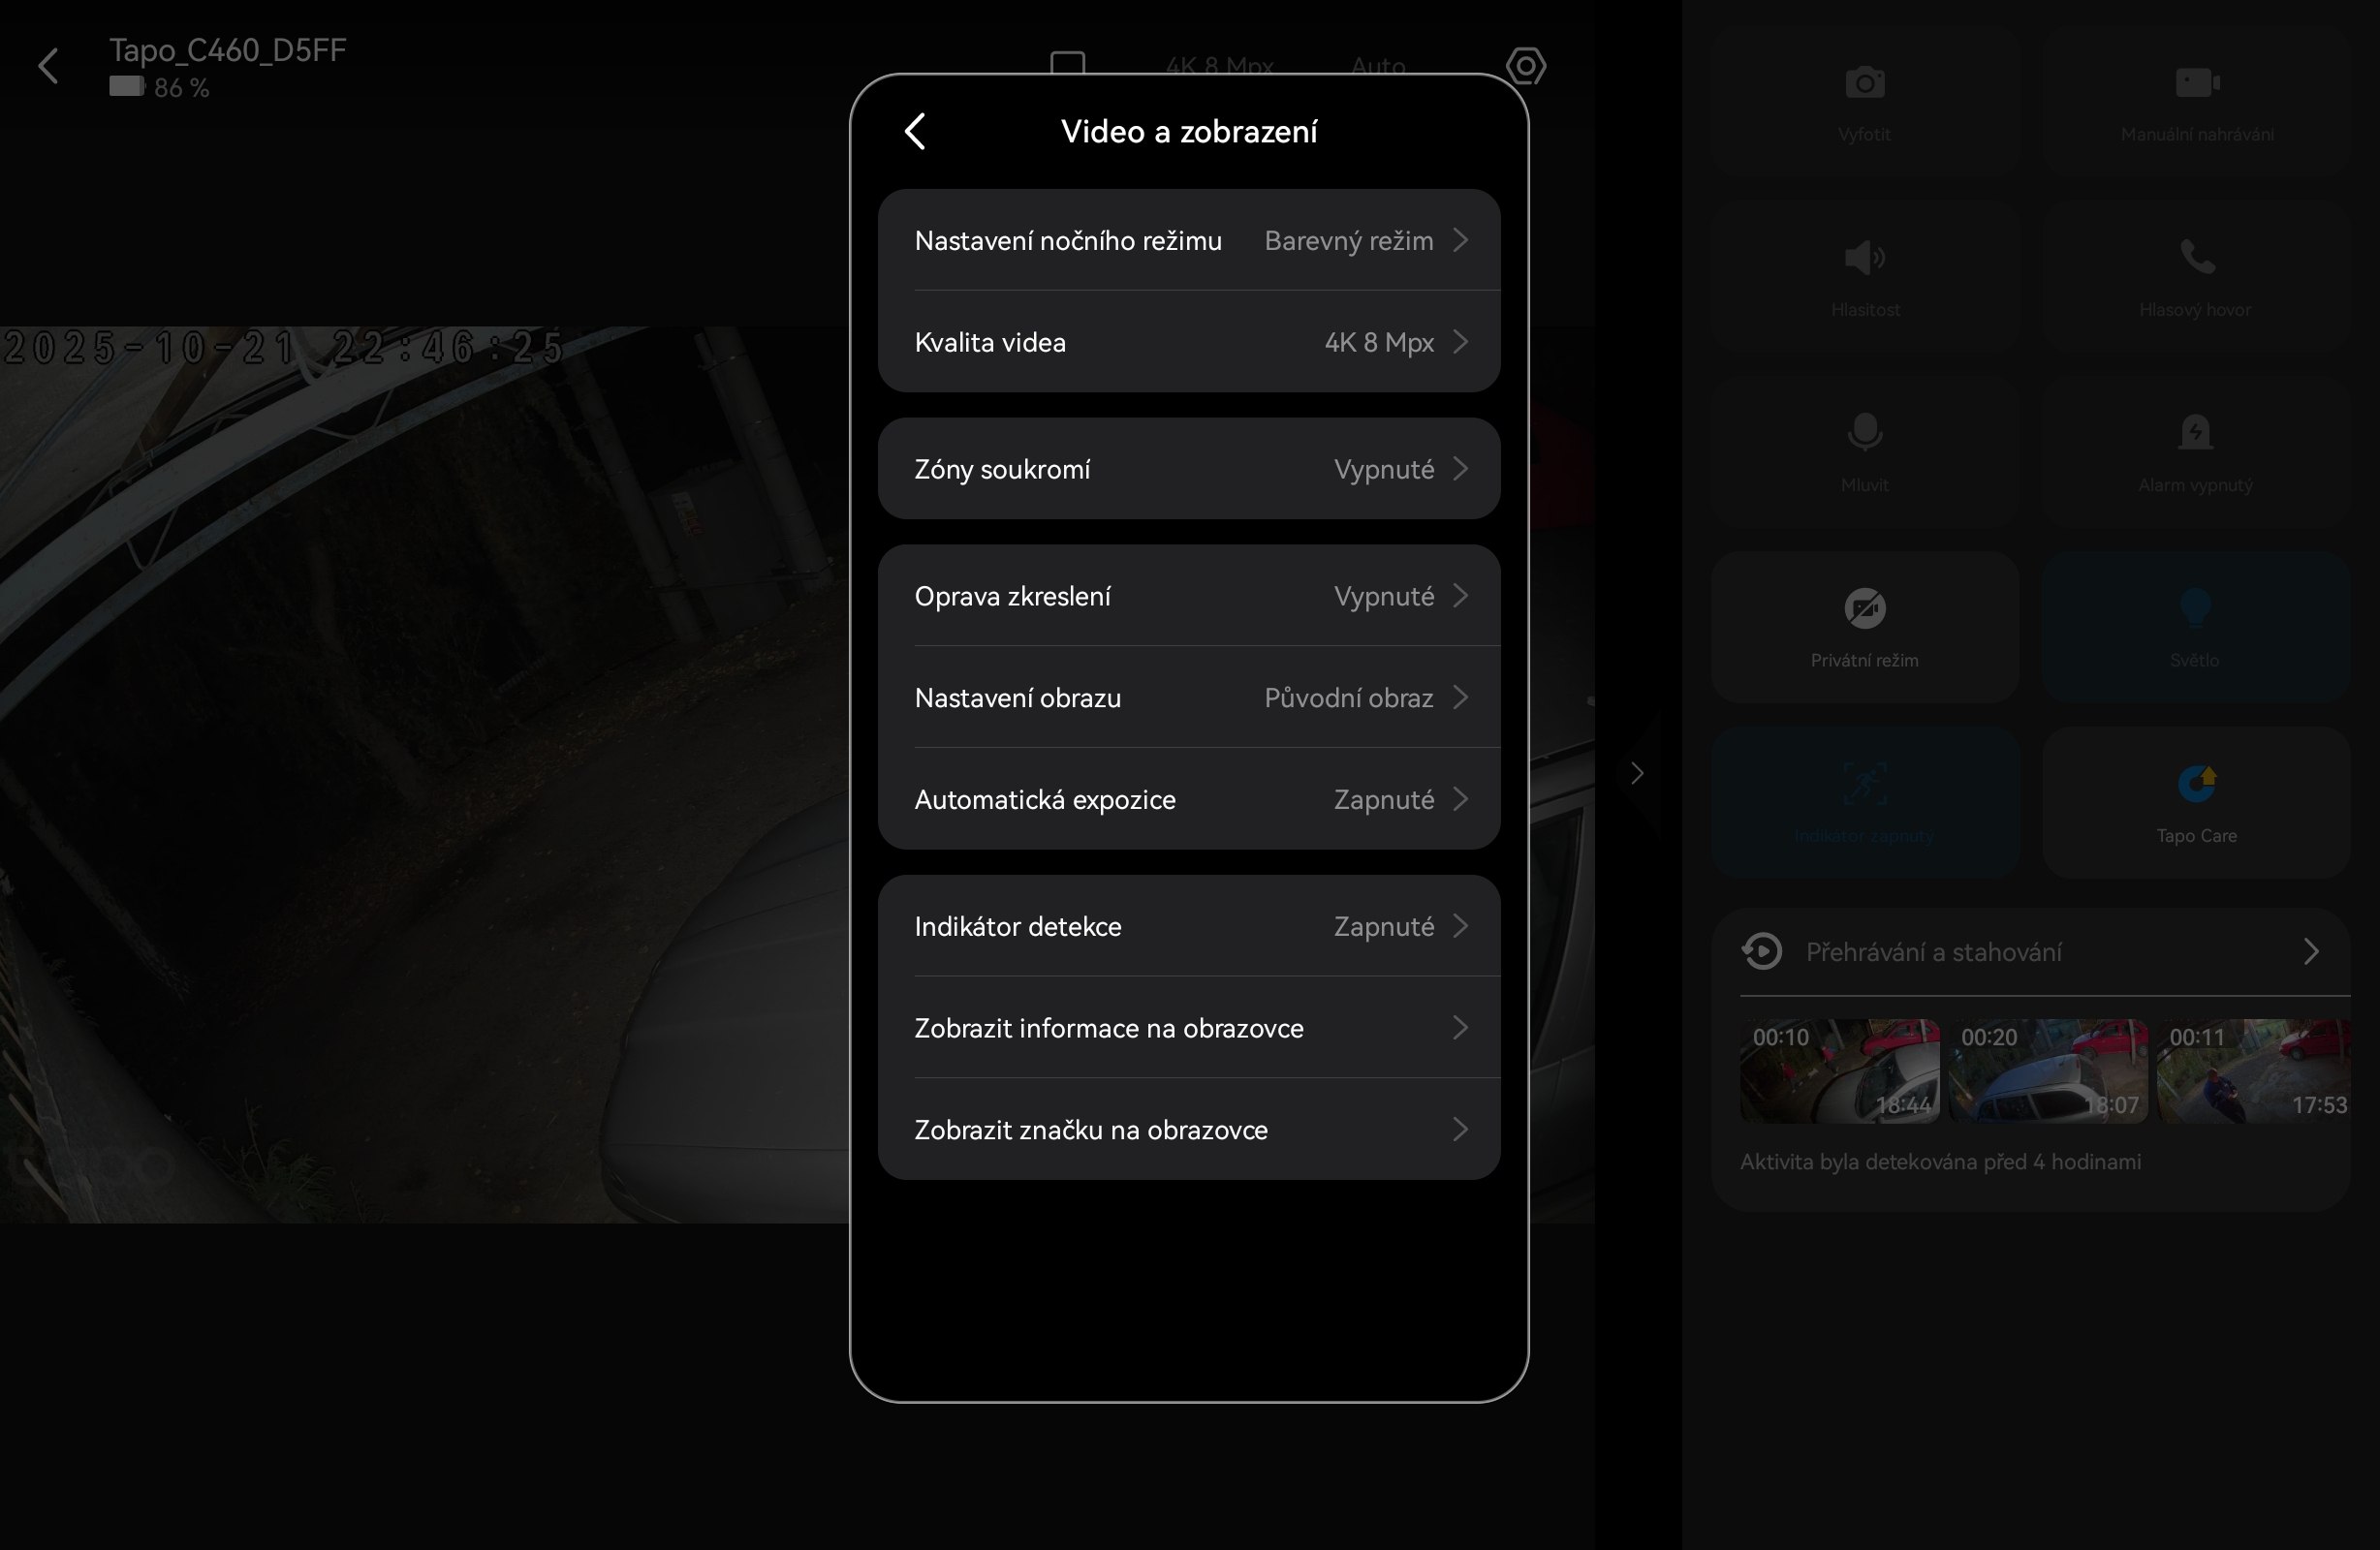The image size is (2380, 1550).
Task: Open Hlasitost speaker volume control
Action: coord(1864,259)
